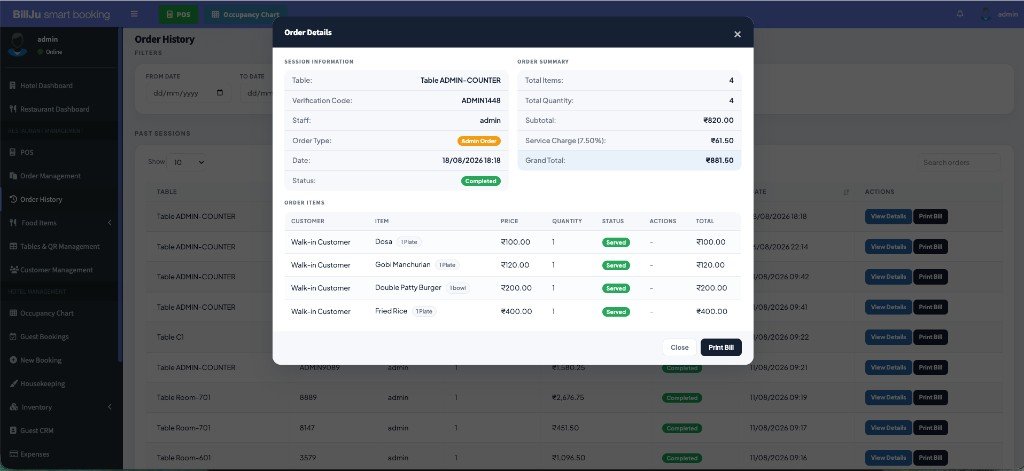
Task: Click the Completed status badge in dialog
Action: (x=481, y=181)
